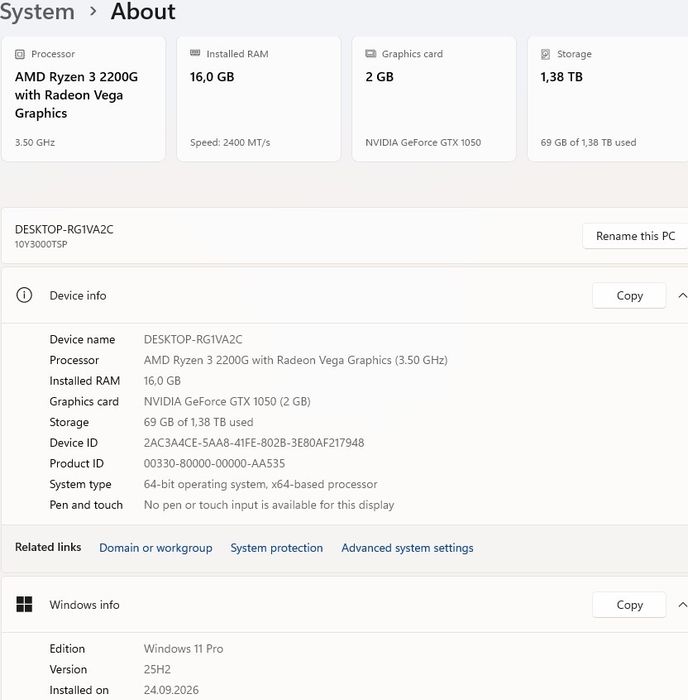This screenshot has width=688, height=700.
Task: Click the Graphics card icon
Action: [x=371, y=54]
